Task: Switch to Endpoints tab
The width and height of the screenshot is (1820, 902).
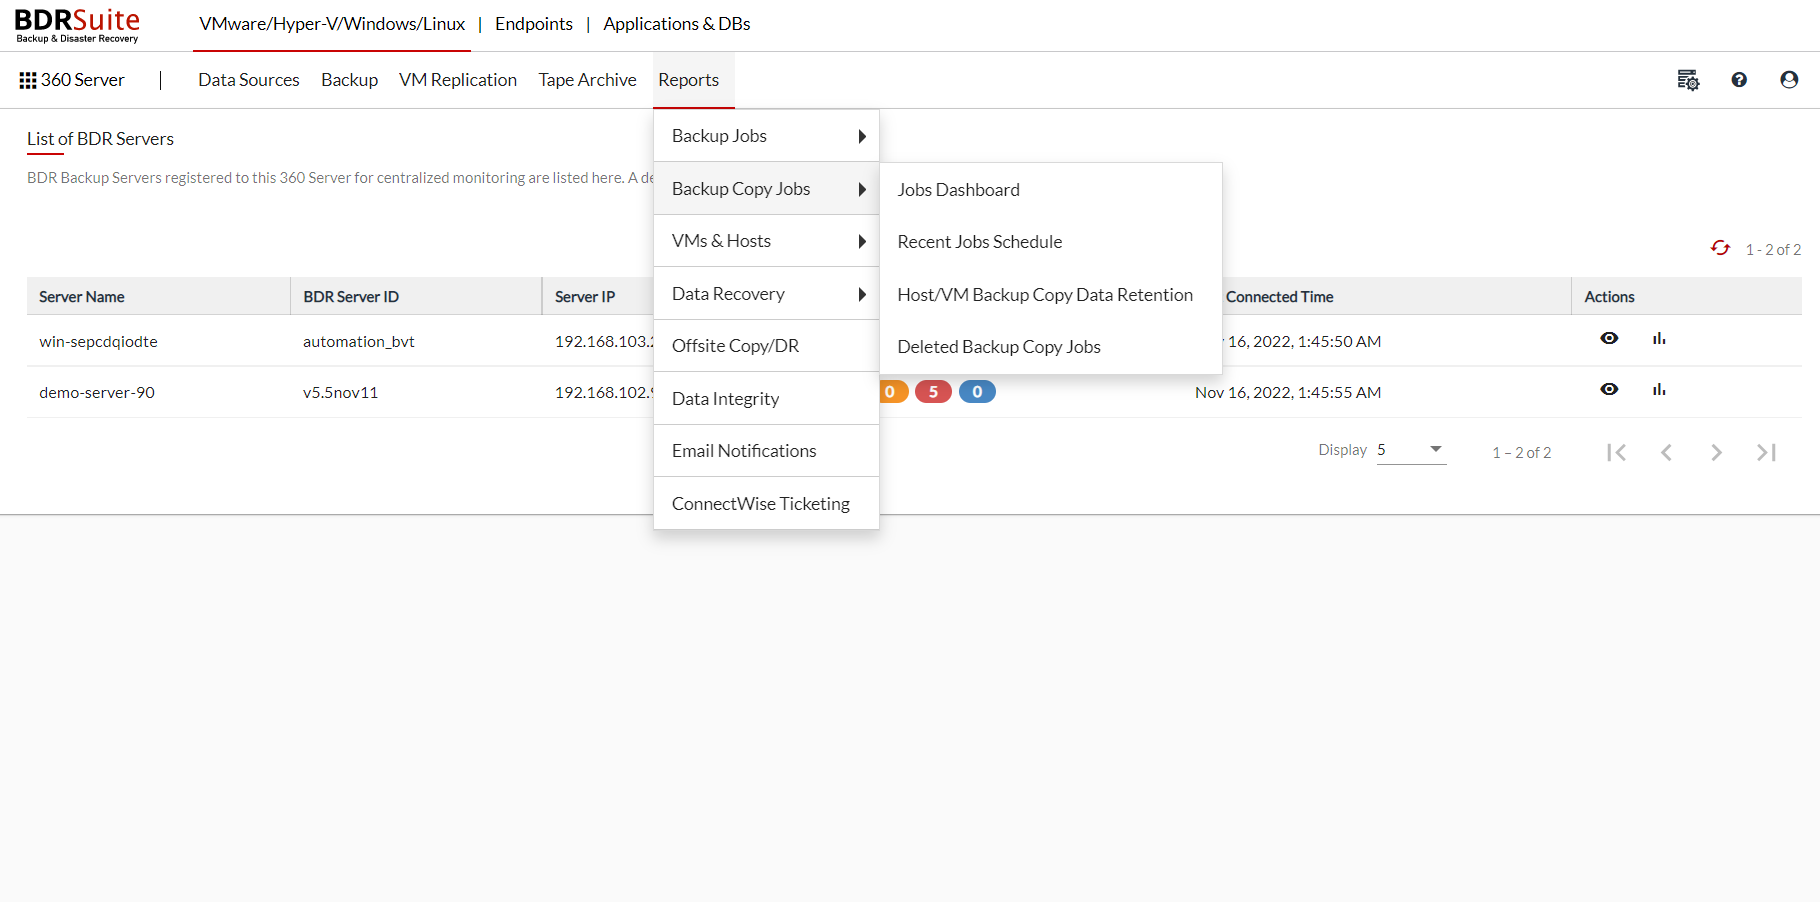Action: [534, 24]
